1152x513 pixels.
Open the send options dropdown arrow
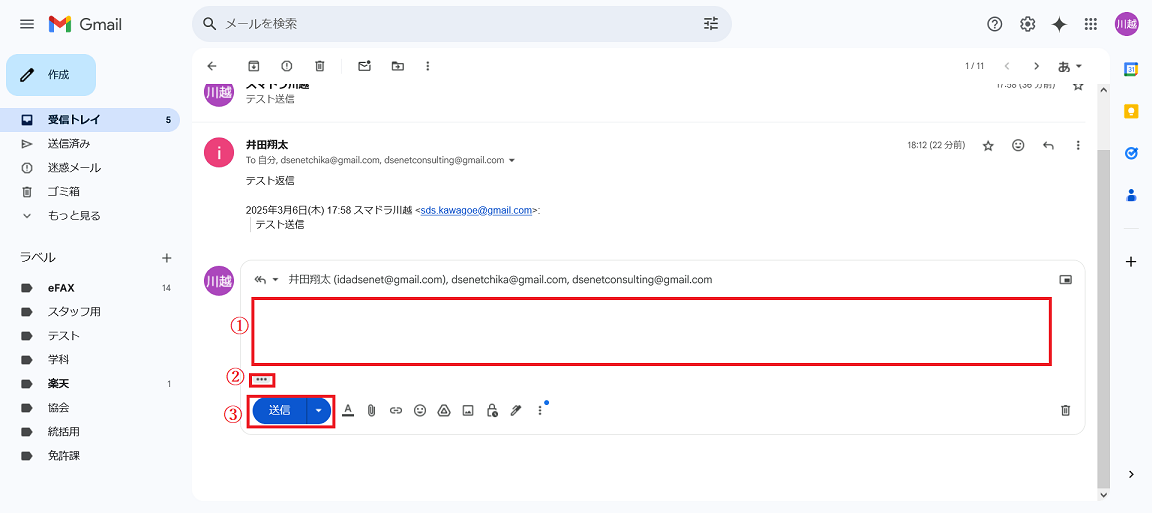[x=319, y=410]
